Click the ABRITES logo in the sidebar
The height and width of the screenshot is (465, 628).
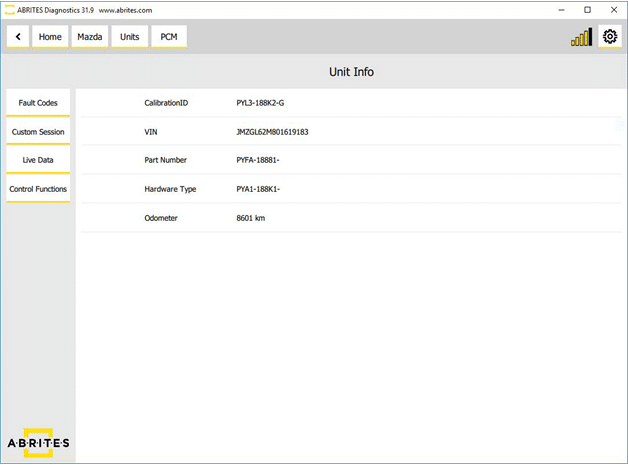38,442
